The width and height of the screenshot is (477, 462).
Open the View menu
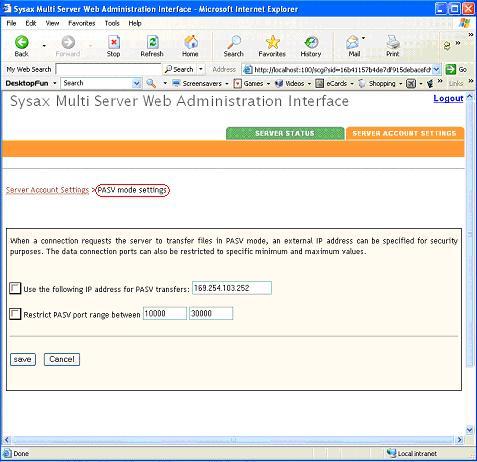52,23
